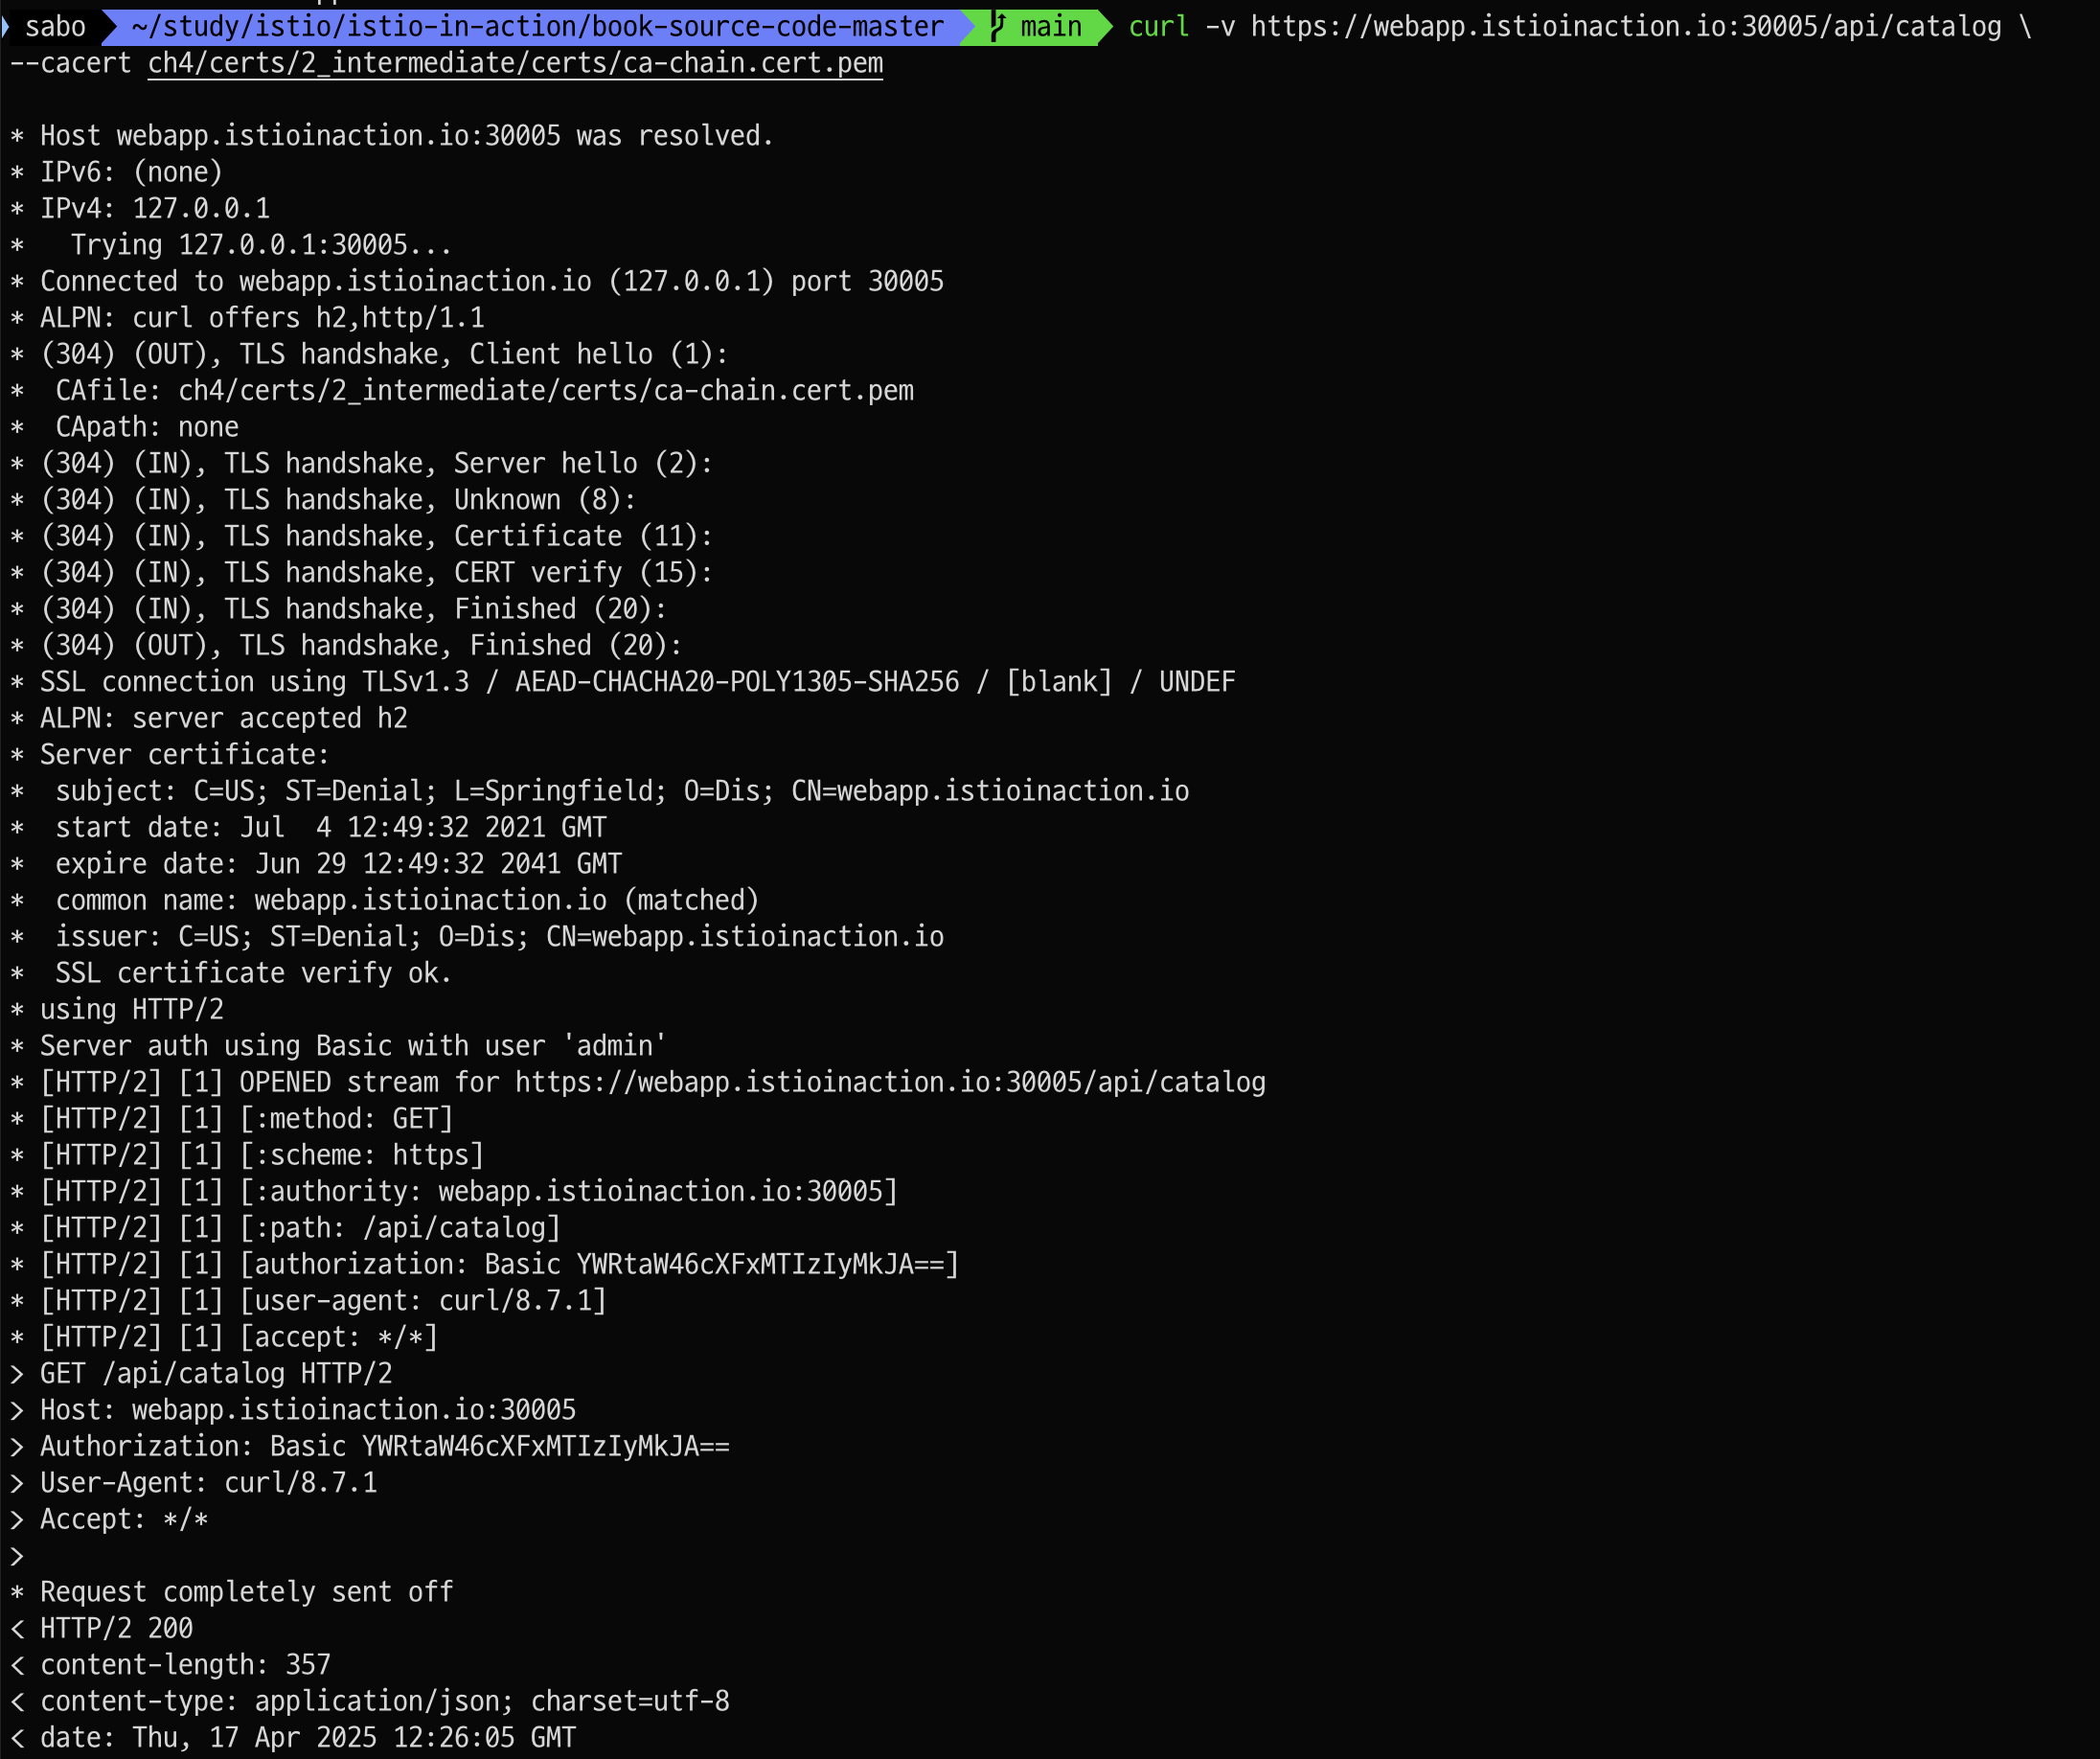Click the 'main' branch prompt segment

(x=1050, y=26)
